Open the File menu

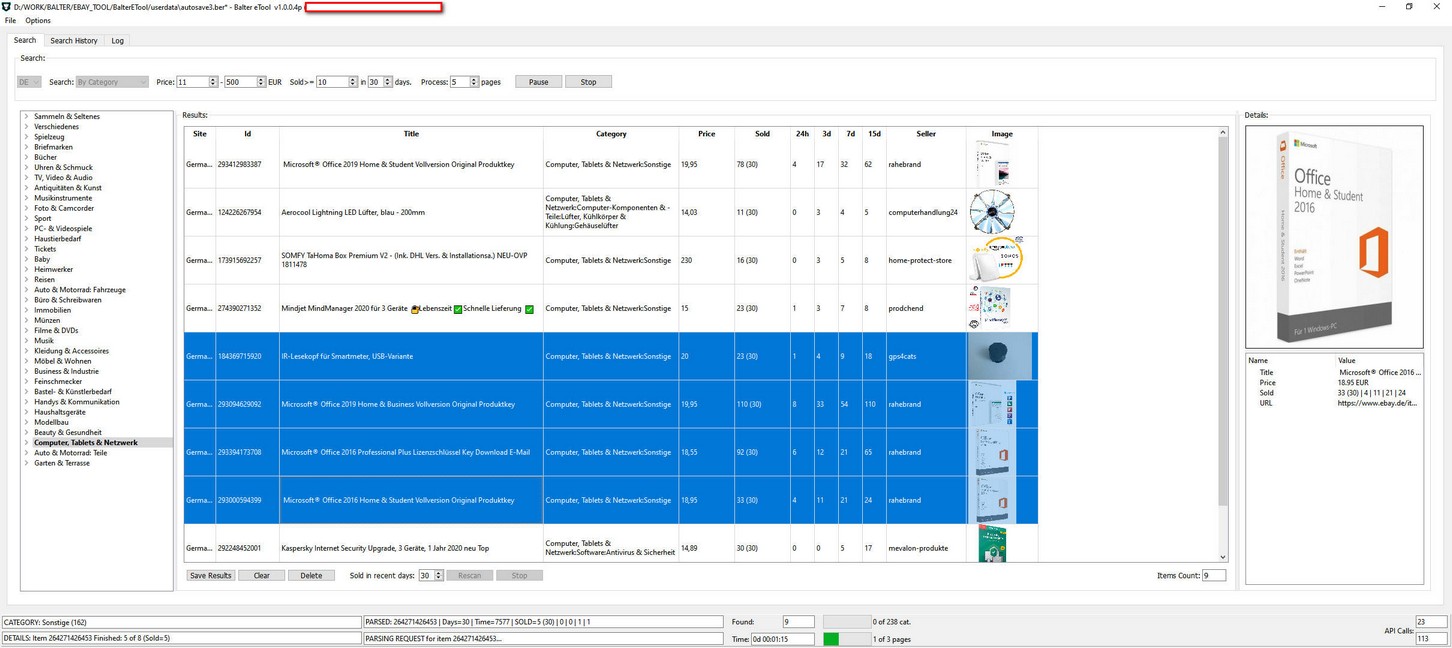click(x=10, y=20)
